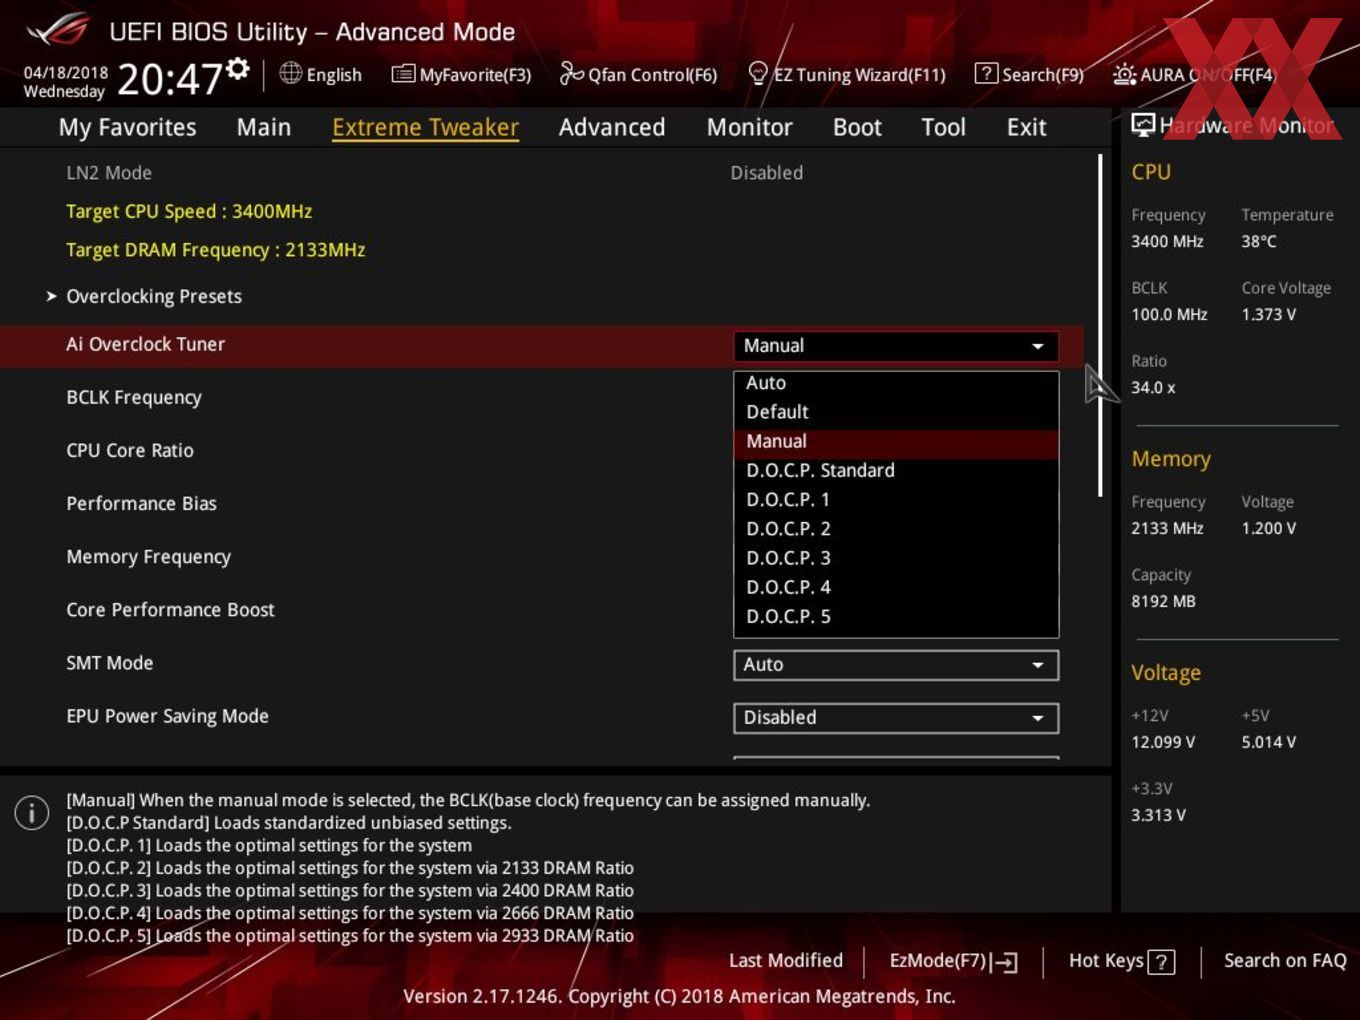Open Search on FAQ link
The height and width of the screenshot is (1020, 1360).
point(1285,960)
